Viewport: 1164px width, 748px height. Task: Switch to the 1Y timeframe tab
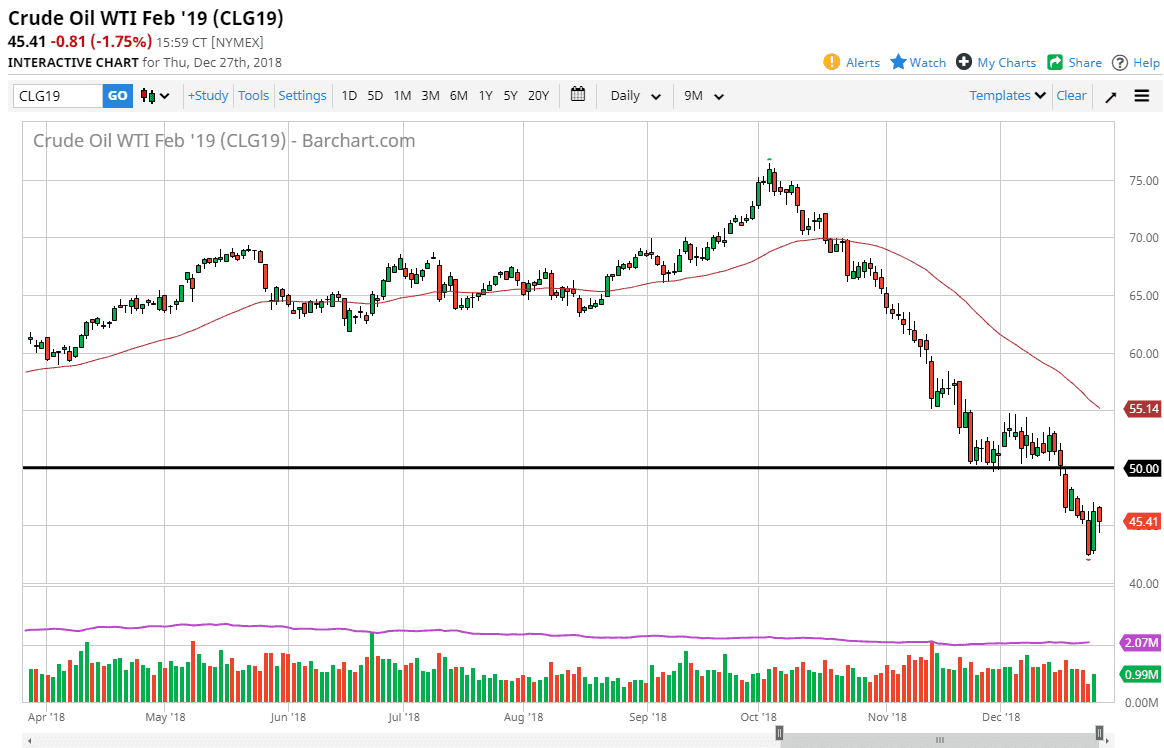[485, 95]
